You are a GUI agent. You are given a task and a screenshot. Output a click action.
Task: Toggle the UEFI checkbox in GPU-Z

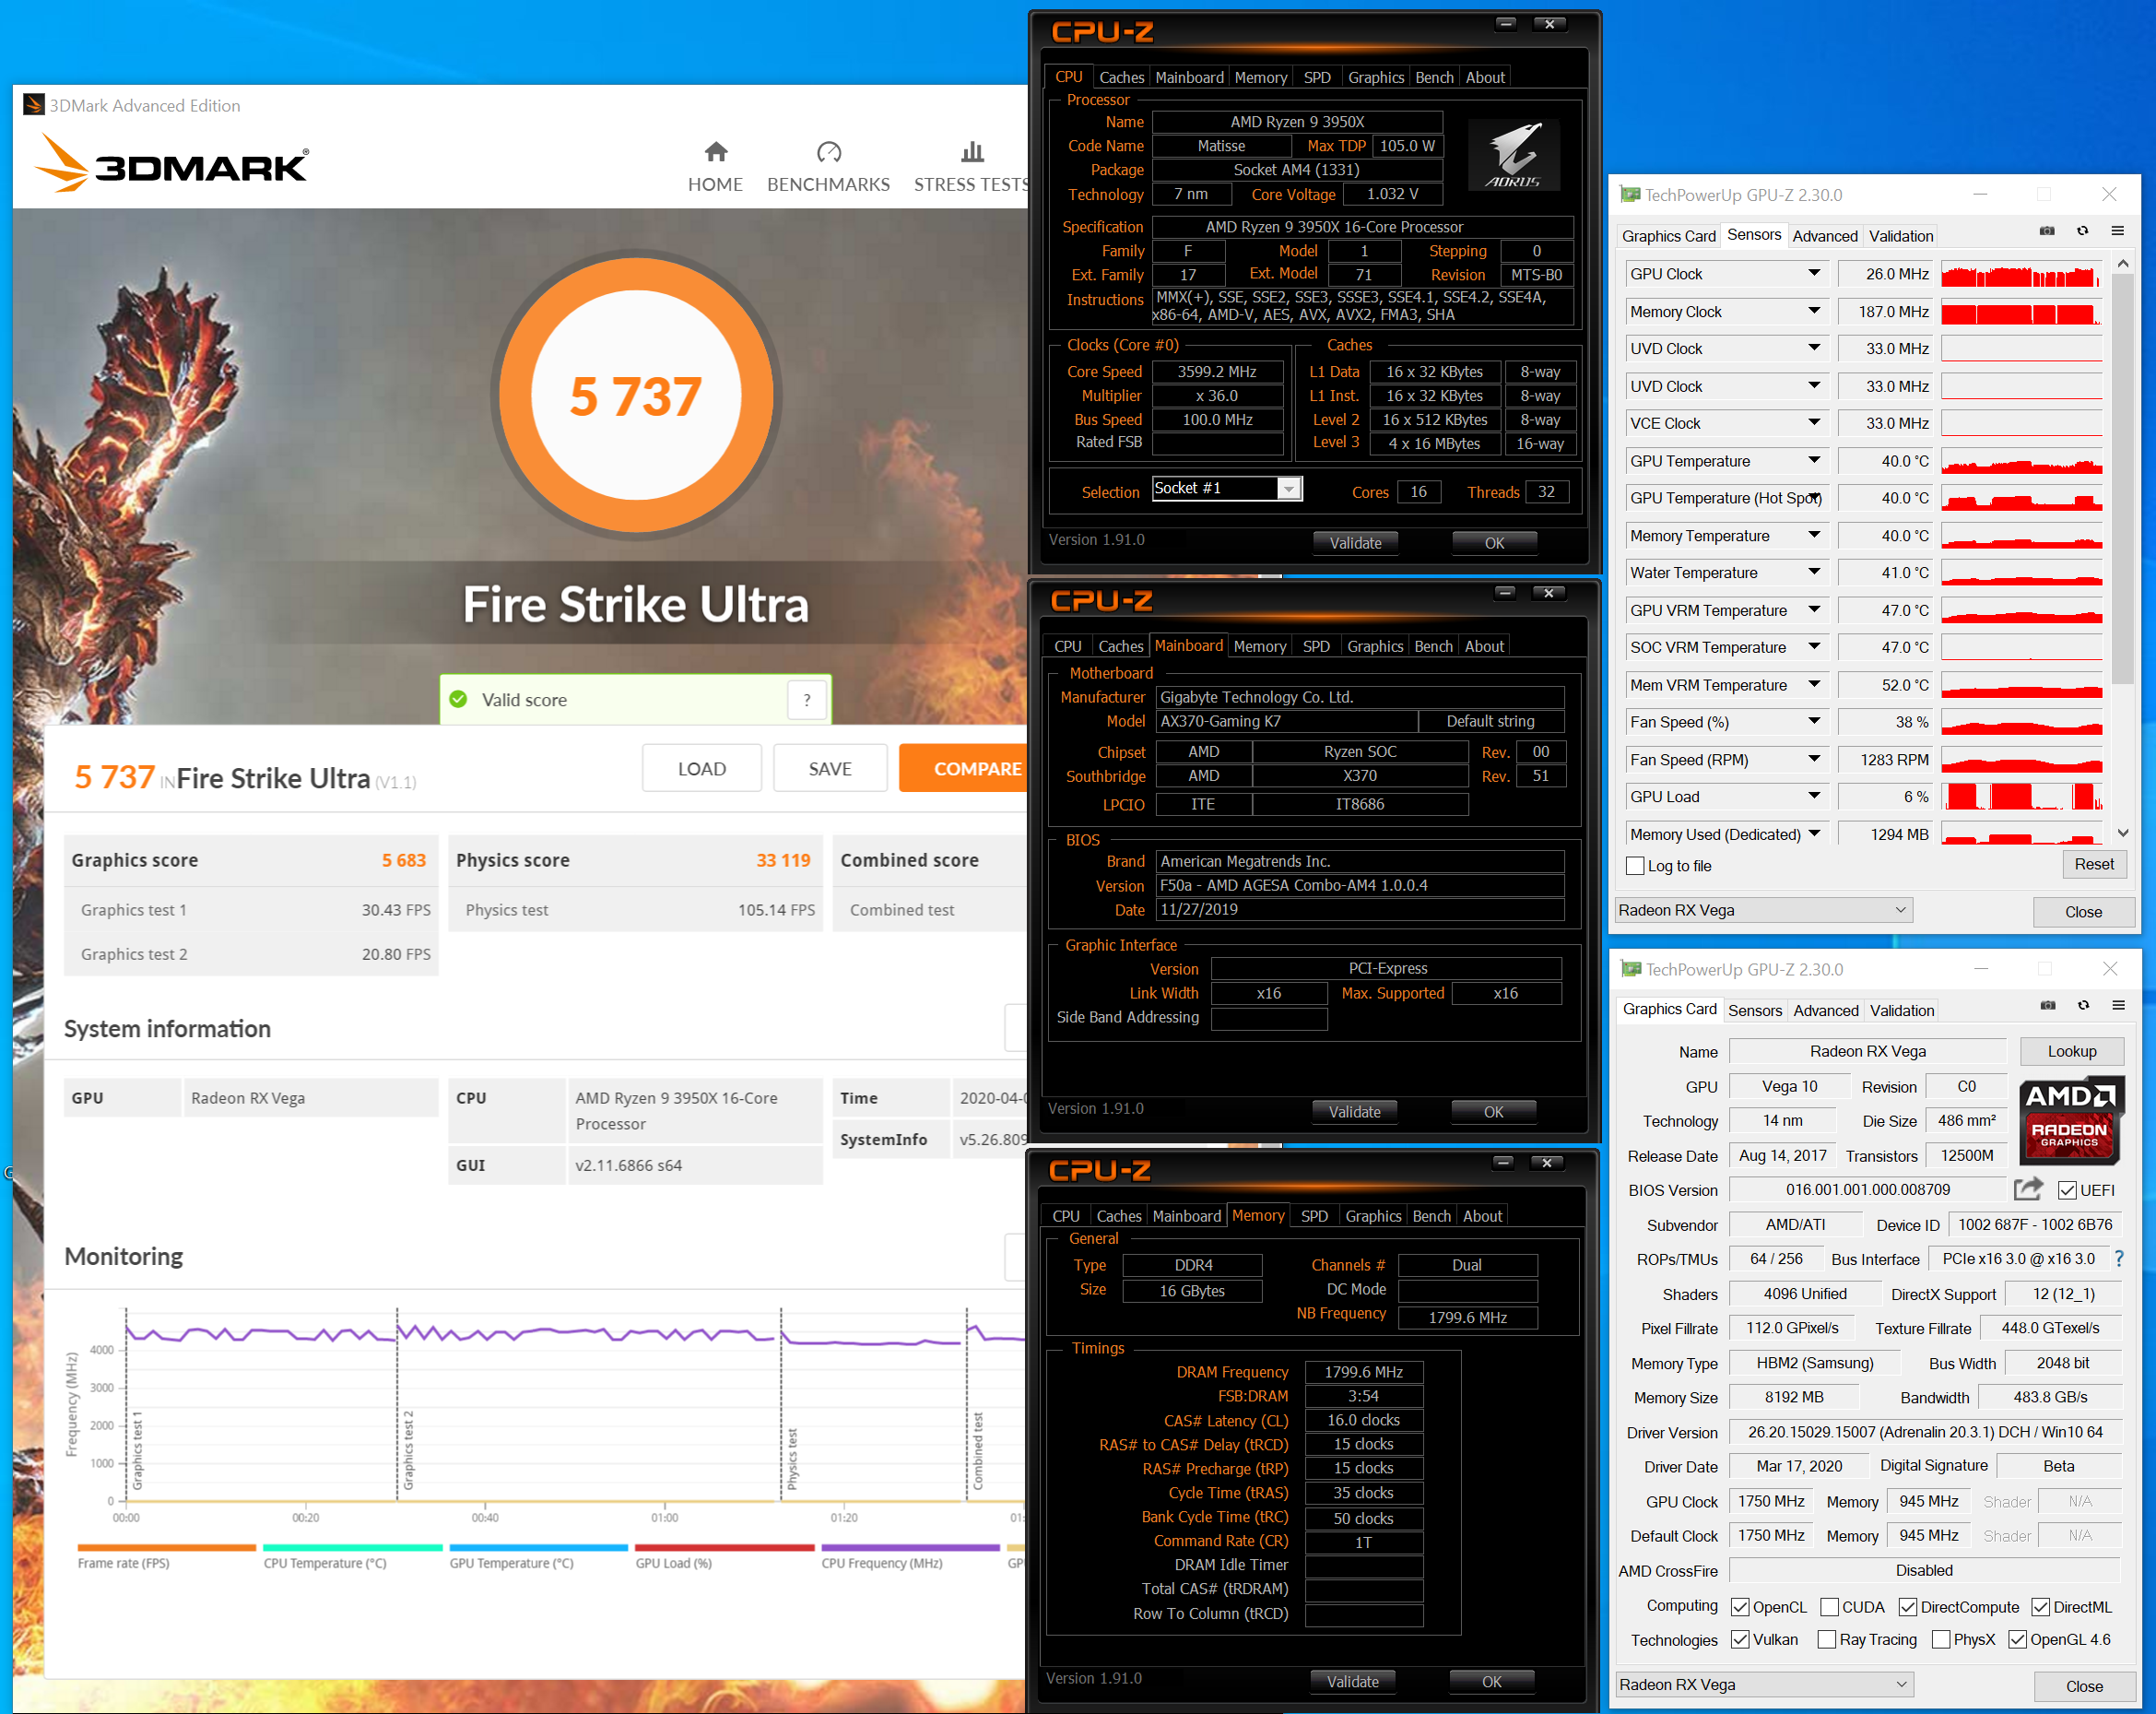[2067, 1190]
